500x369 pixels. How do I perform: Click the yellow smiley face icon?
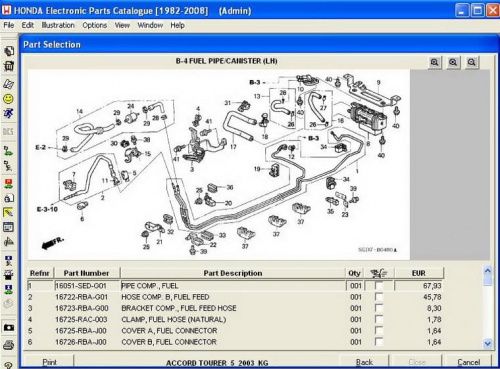(x=9, y=99)
